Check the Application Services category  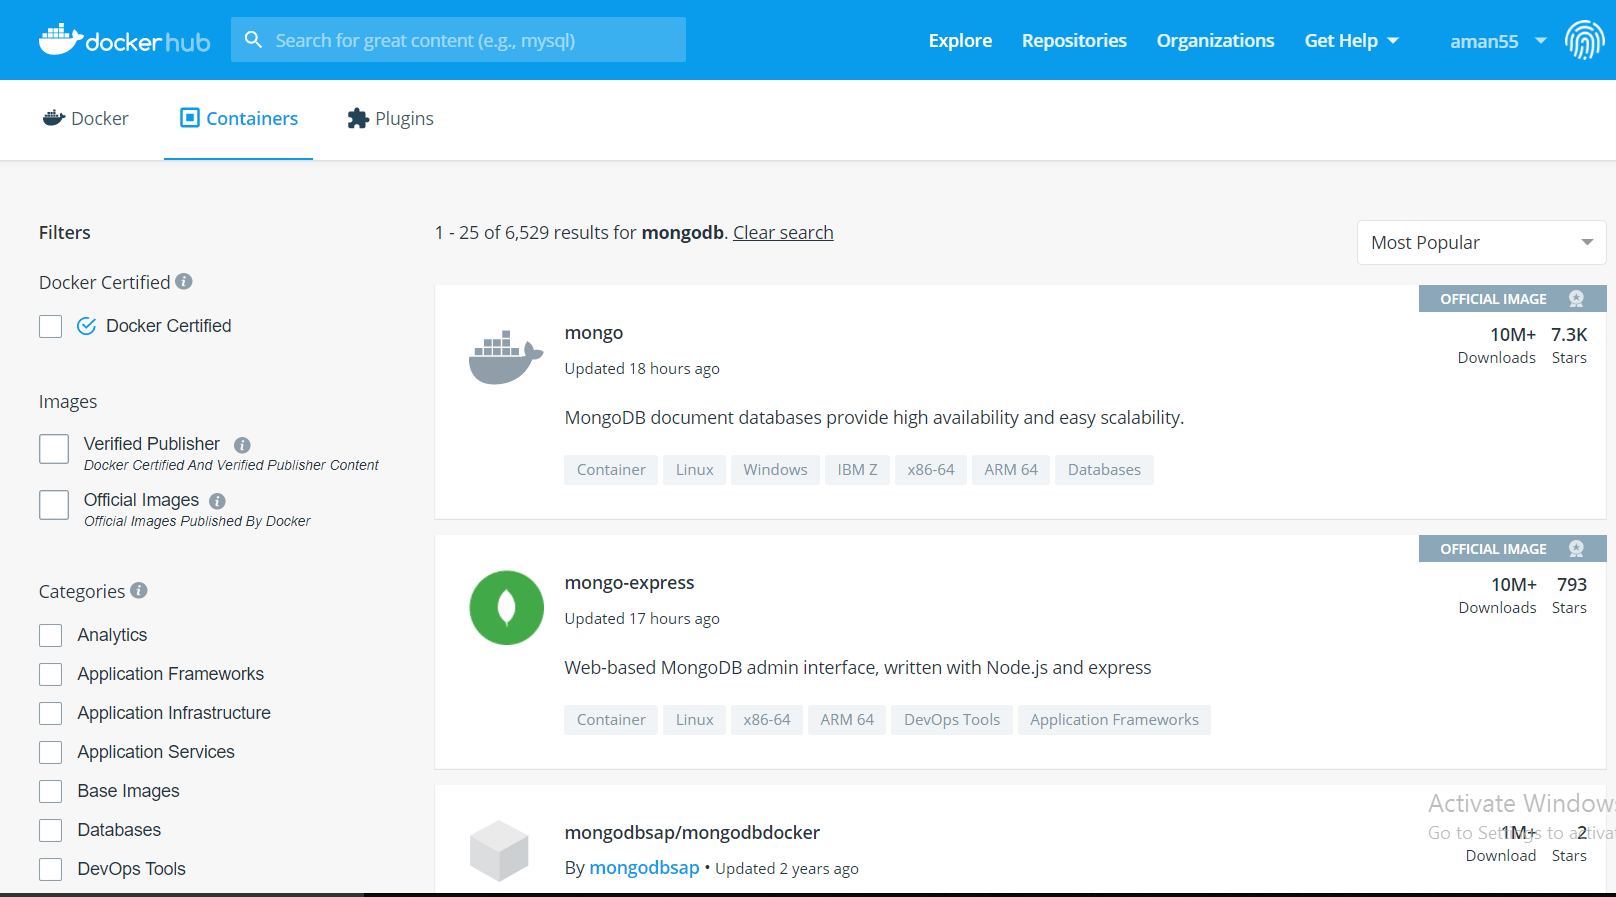(x=50, y=753)
